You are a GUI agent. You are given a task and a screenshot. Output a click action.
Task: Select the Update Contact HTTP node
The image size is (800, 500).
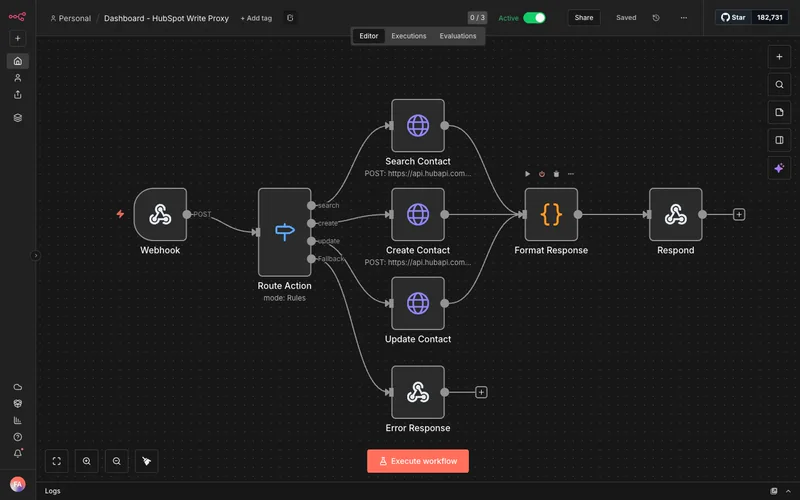[418, 303]
